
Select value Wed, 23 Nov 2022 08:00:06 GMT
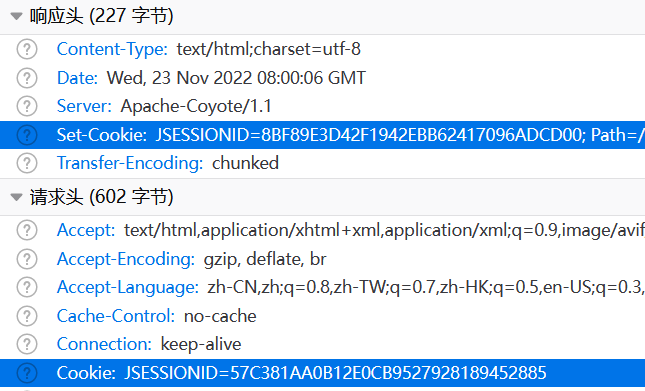[x=236, y=78]
